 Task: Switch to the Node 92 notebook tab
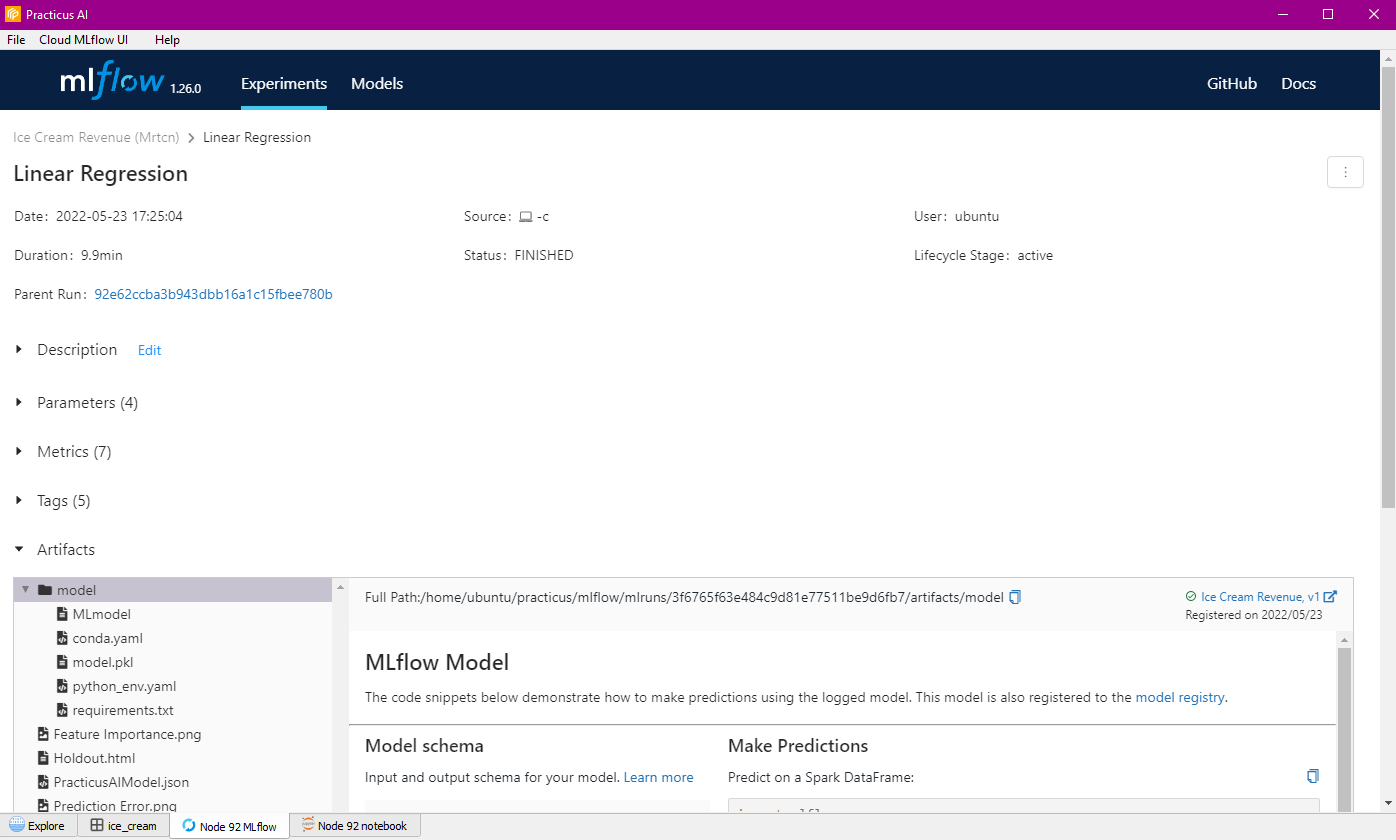point(355,825)
